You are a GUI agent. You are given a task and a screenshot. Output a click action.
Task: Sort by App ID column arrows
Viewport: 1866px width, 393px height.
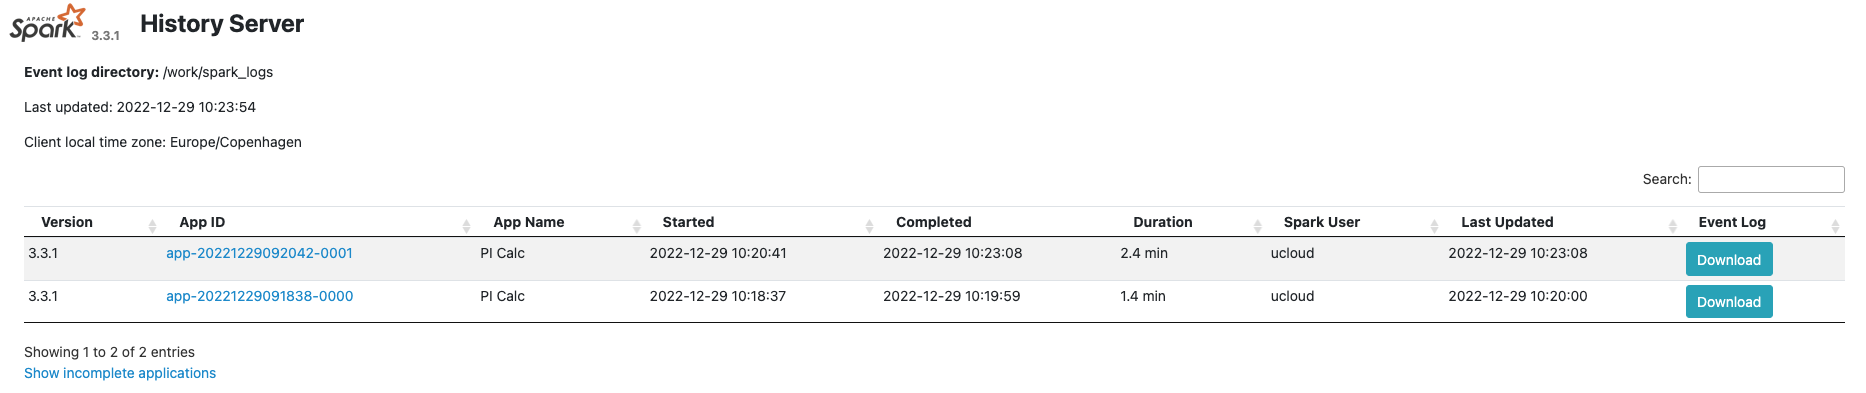[x=466, y=226]
